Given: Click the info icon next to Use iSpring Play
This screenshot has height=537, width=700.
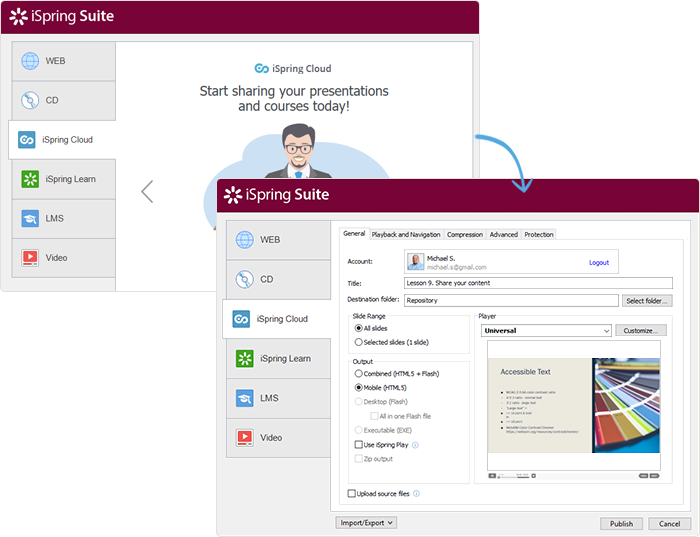Looking at the screenshot, I should pos(415,445).
